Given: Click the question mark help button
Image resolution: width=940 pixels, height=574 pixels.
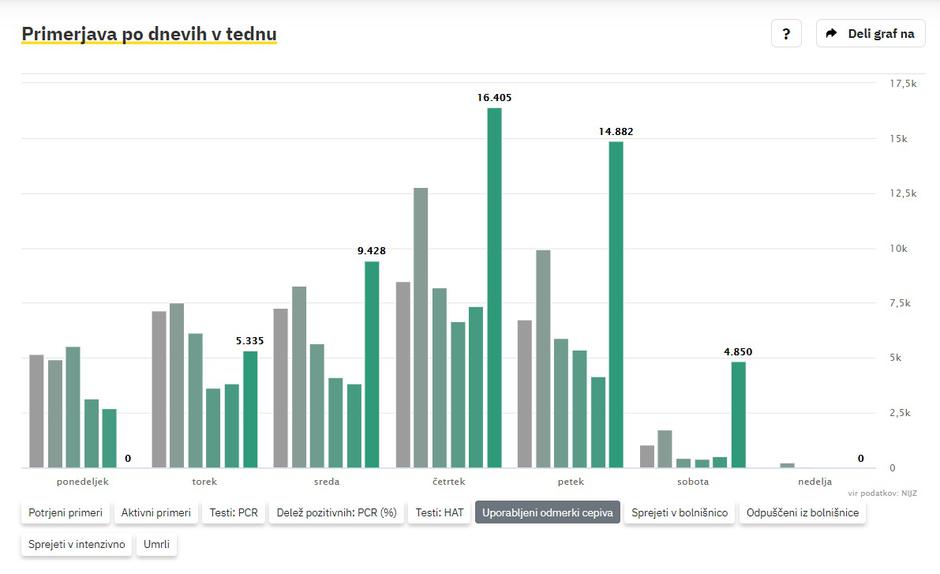Looking at the screenshot, I should [786, 33].
